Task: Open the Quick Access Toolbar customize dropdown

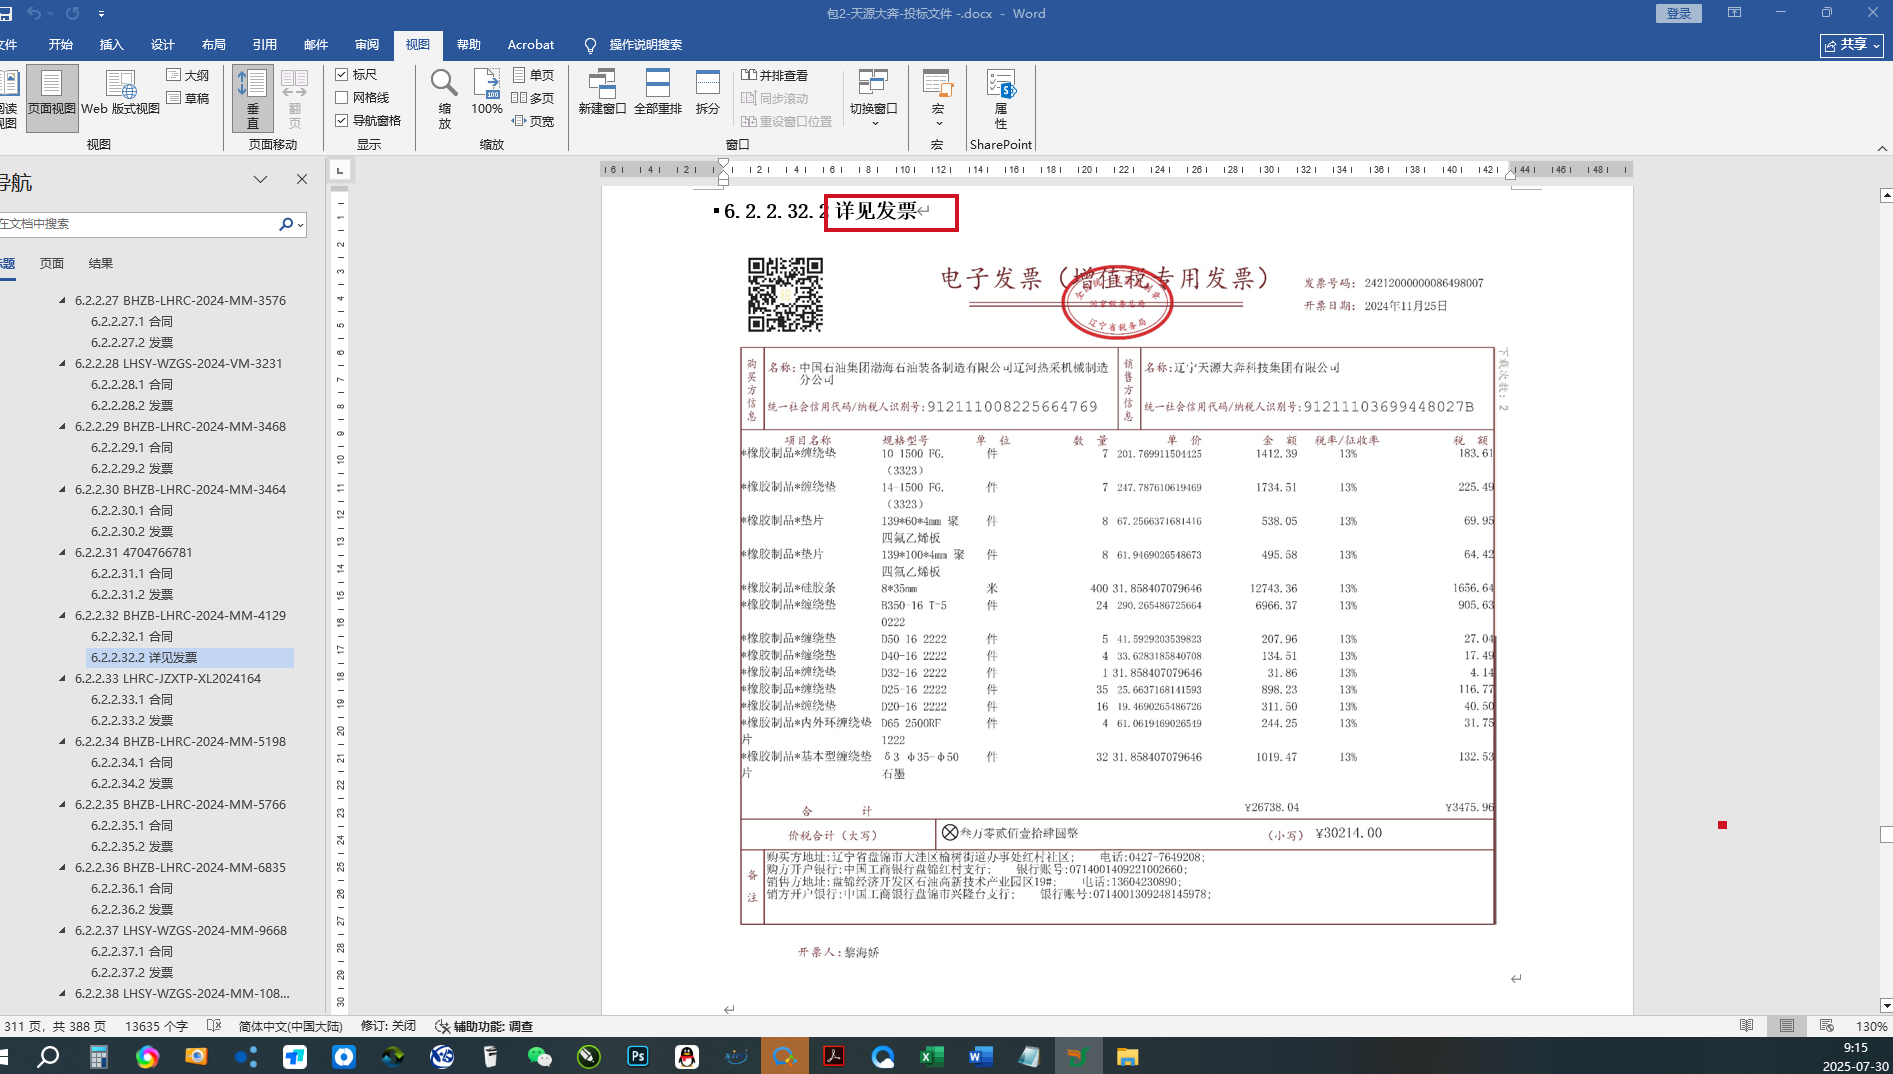Action: point(101,14)
